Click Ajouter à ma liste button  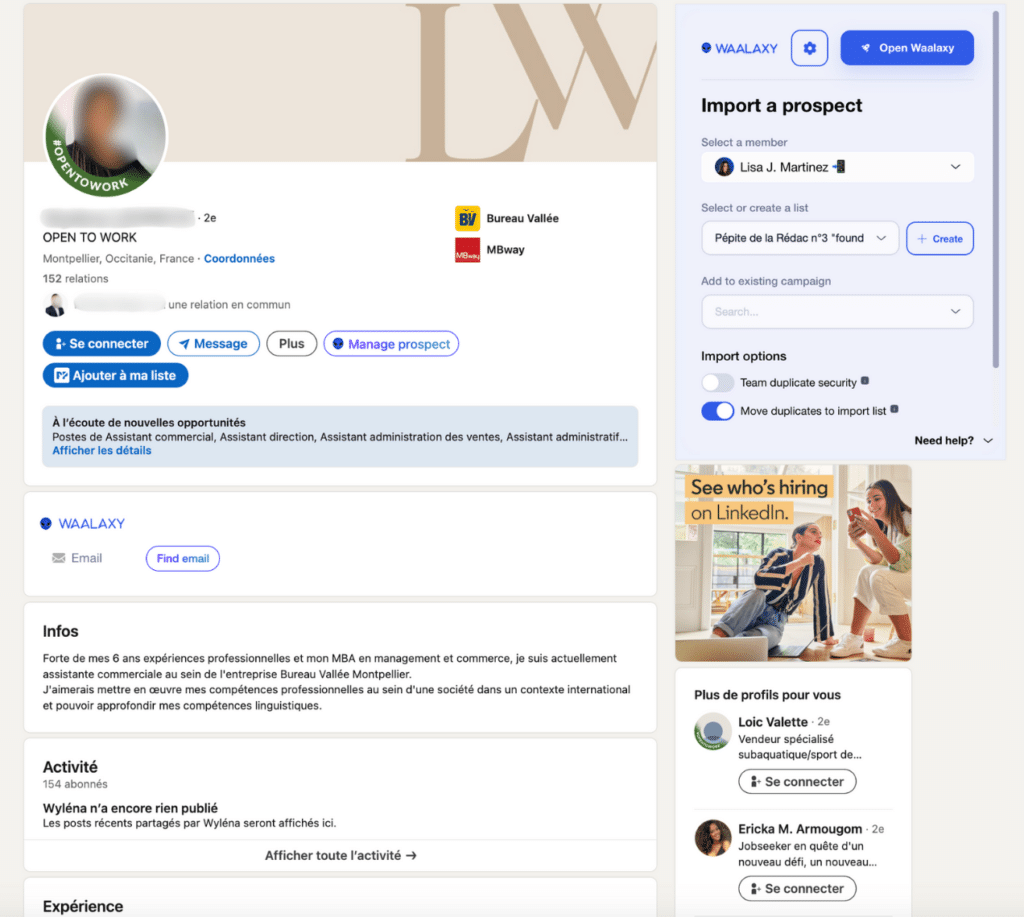coord(115,376)
